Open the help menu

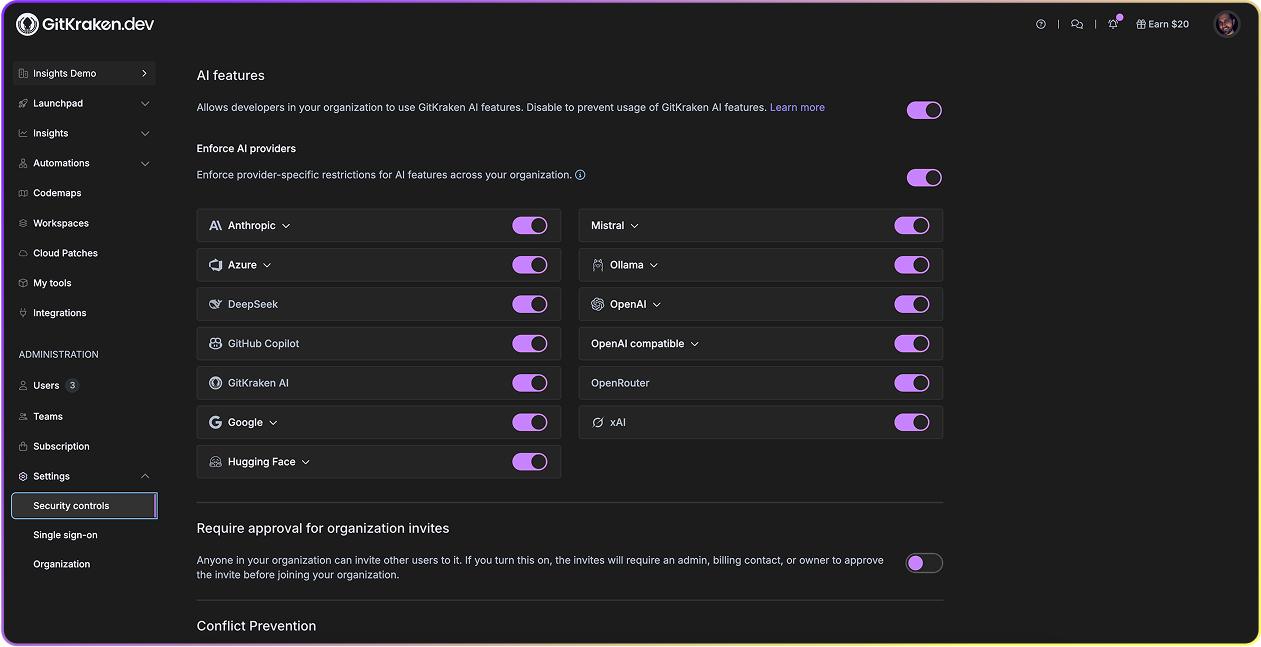coord(1041,23)
